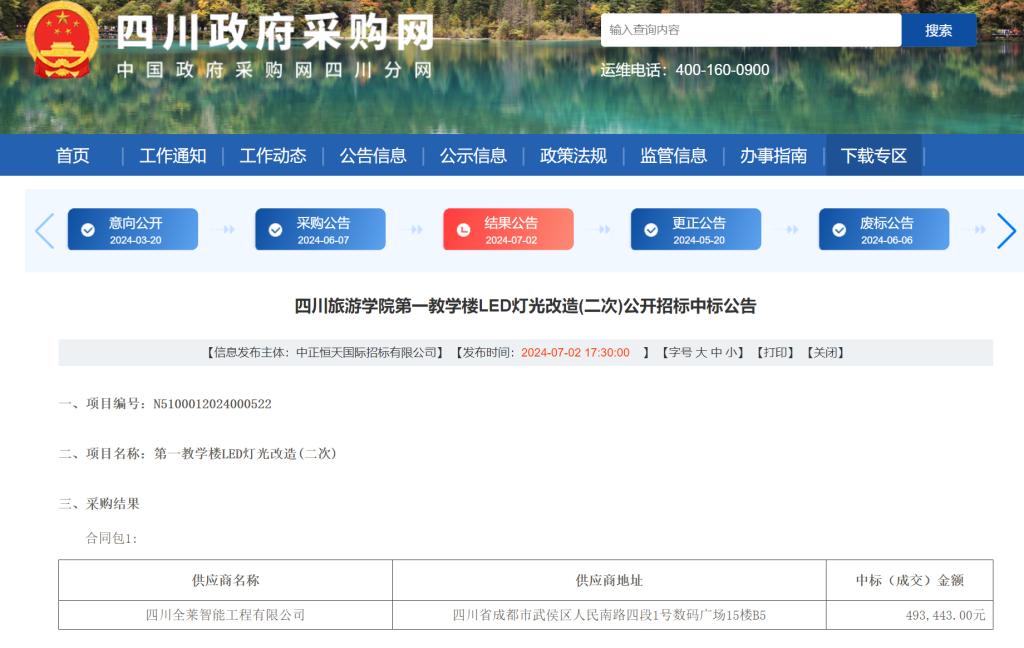Select the 采购公告 2024-06-07 step
Viewport: 1024px width, 648px height.
[x=320, y=229]
